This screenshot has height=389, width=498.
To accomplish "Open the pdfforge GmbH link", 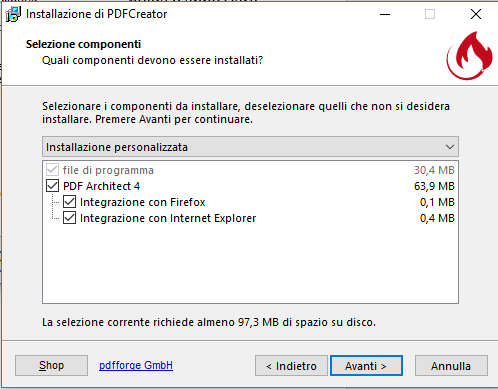I will tap(136, 365).
